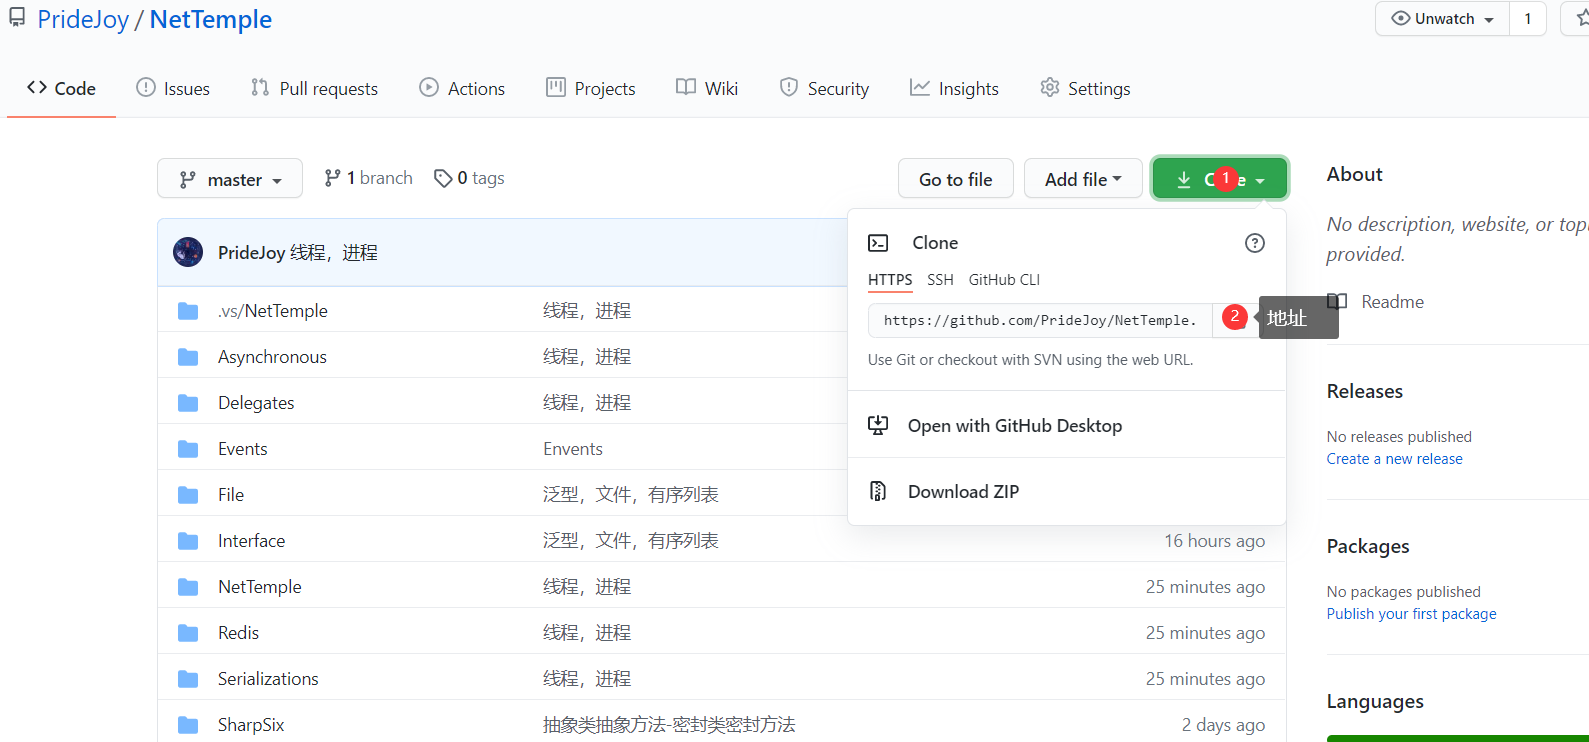Toggle the green Code download dropdown
1589x742 pixels.
coord(1220,179)
